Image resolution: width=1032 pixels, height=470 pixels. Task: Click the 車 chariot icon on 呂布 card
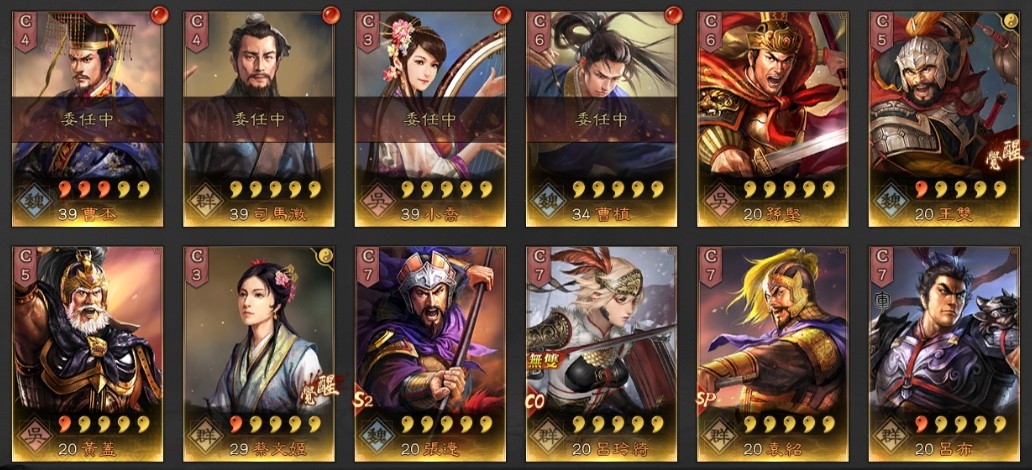tap(879, 300)
